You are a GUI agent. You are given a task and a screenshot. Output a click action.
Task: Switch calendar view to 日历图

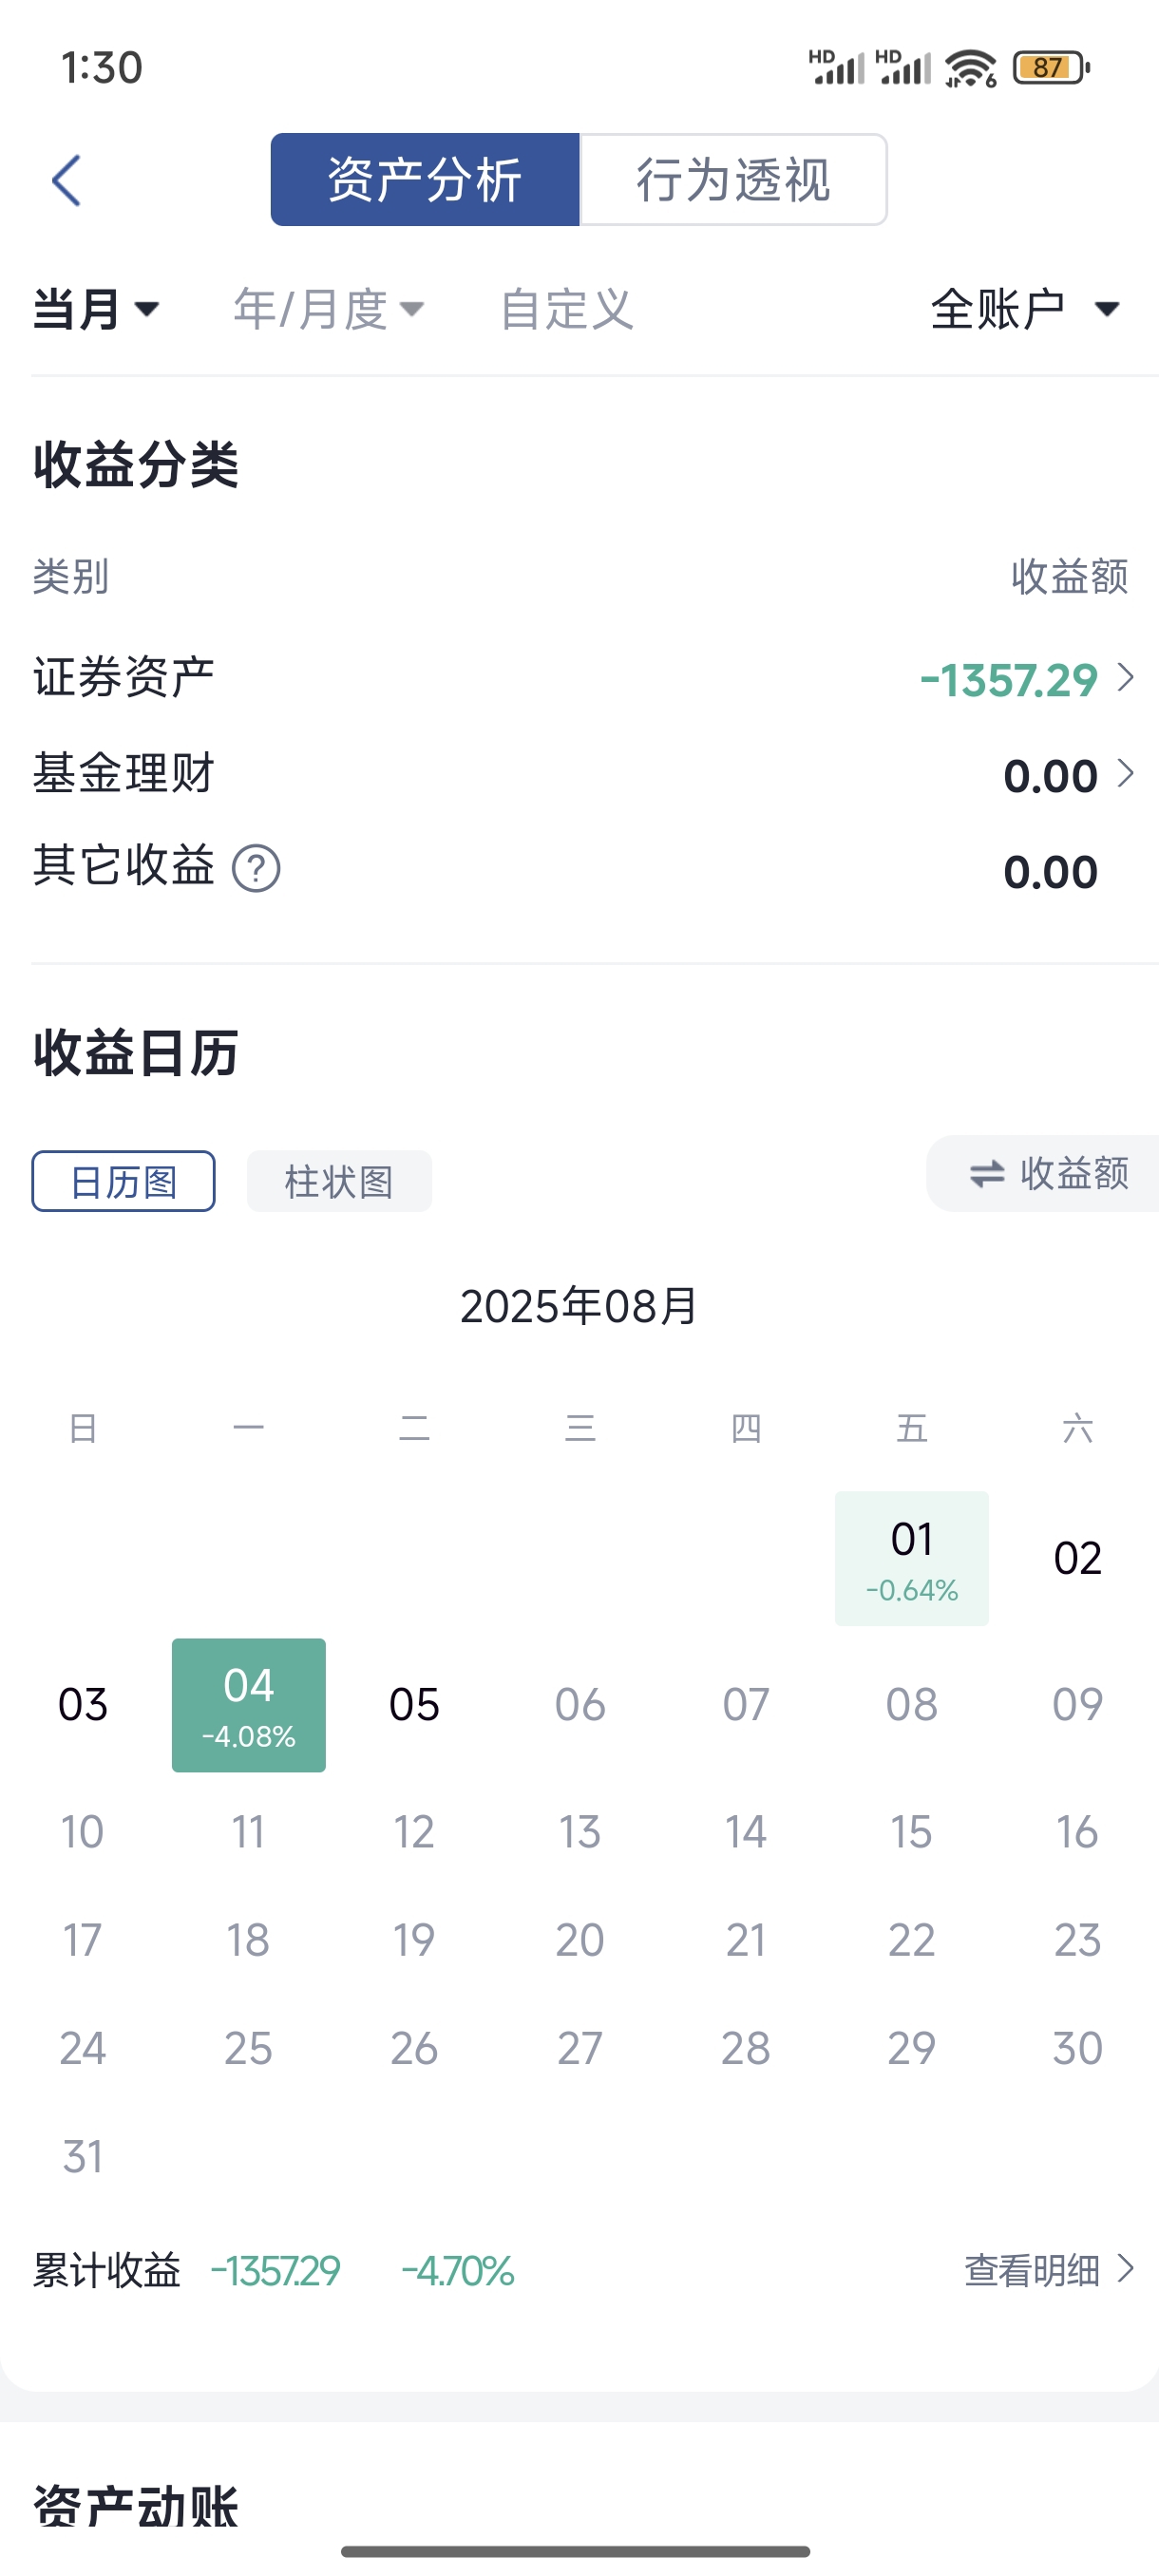[x=123, y=1181]
